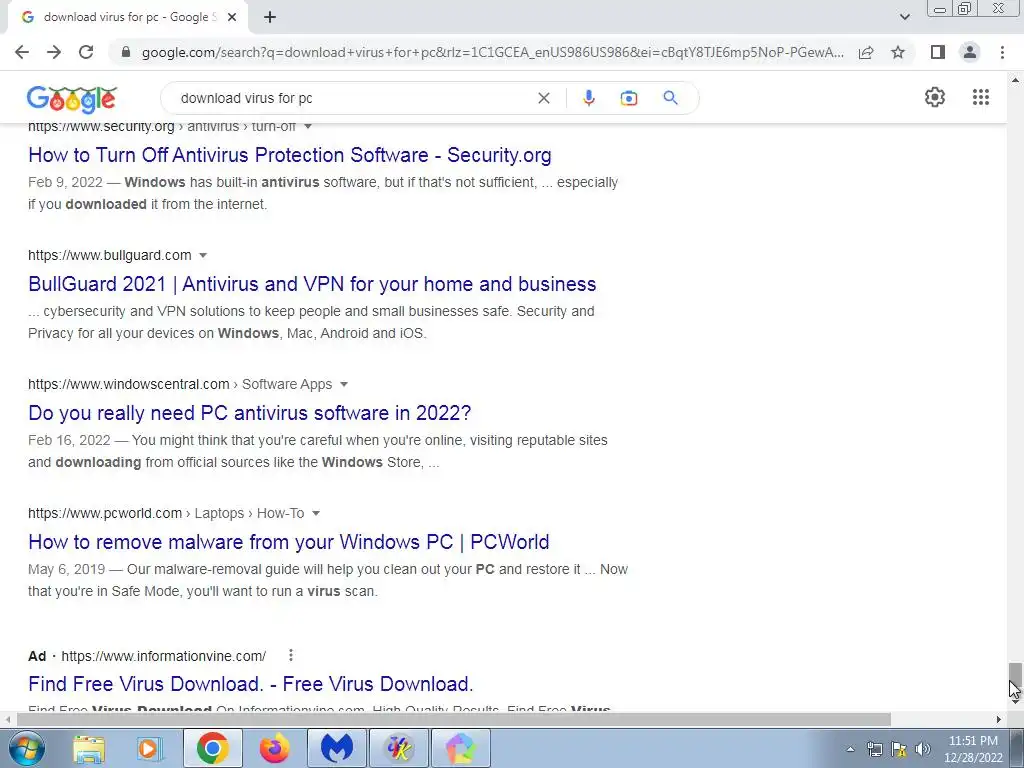Click the horizontal scrollbar at page bottom
The width and height of the screenshot is (1024, 768).
pos(453,719)
